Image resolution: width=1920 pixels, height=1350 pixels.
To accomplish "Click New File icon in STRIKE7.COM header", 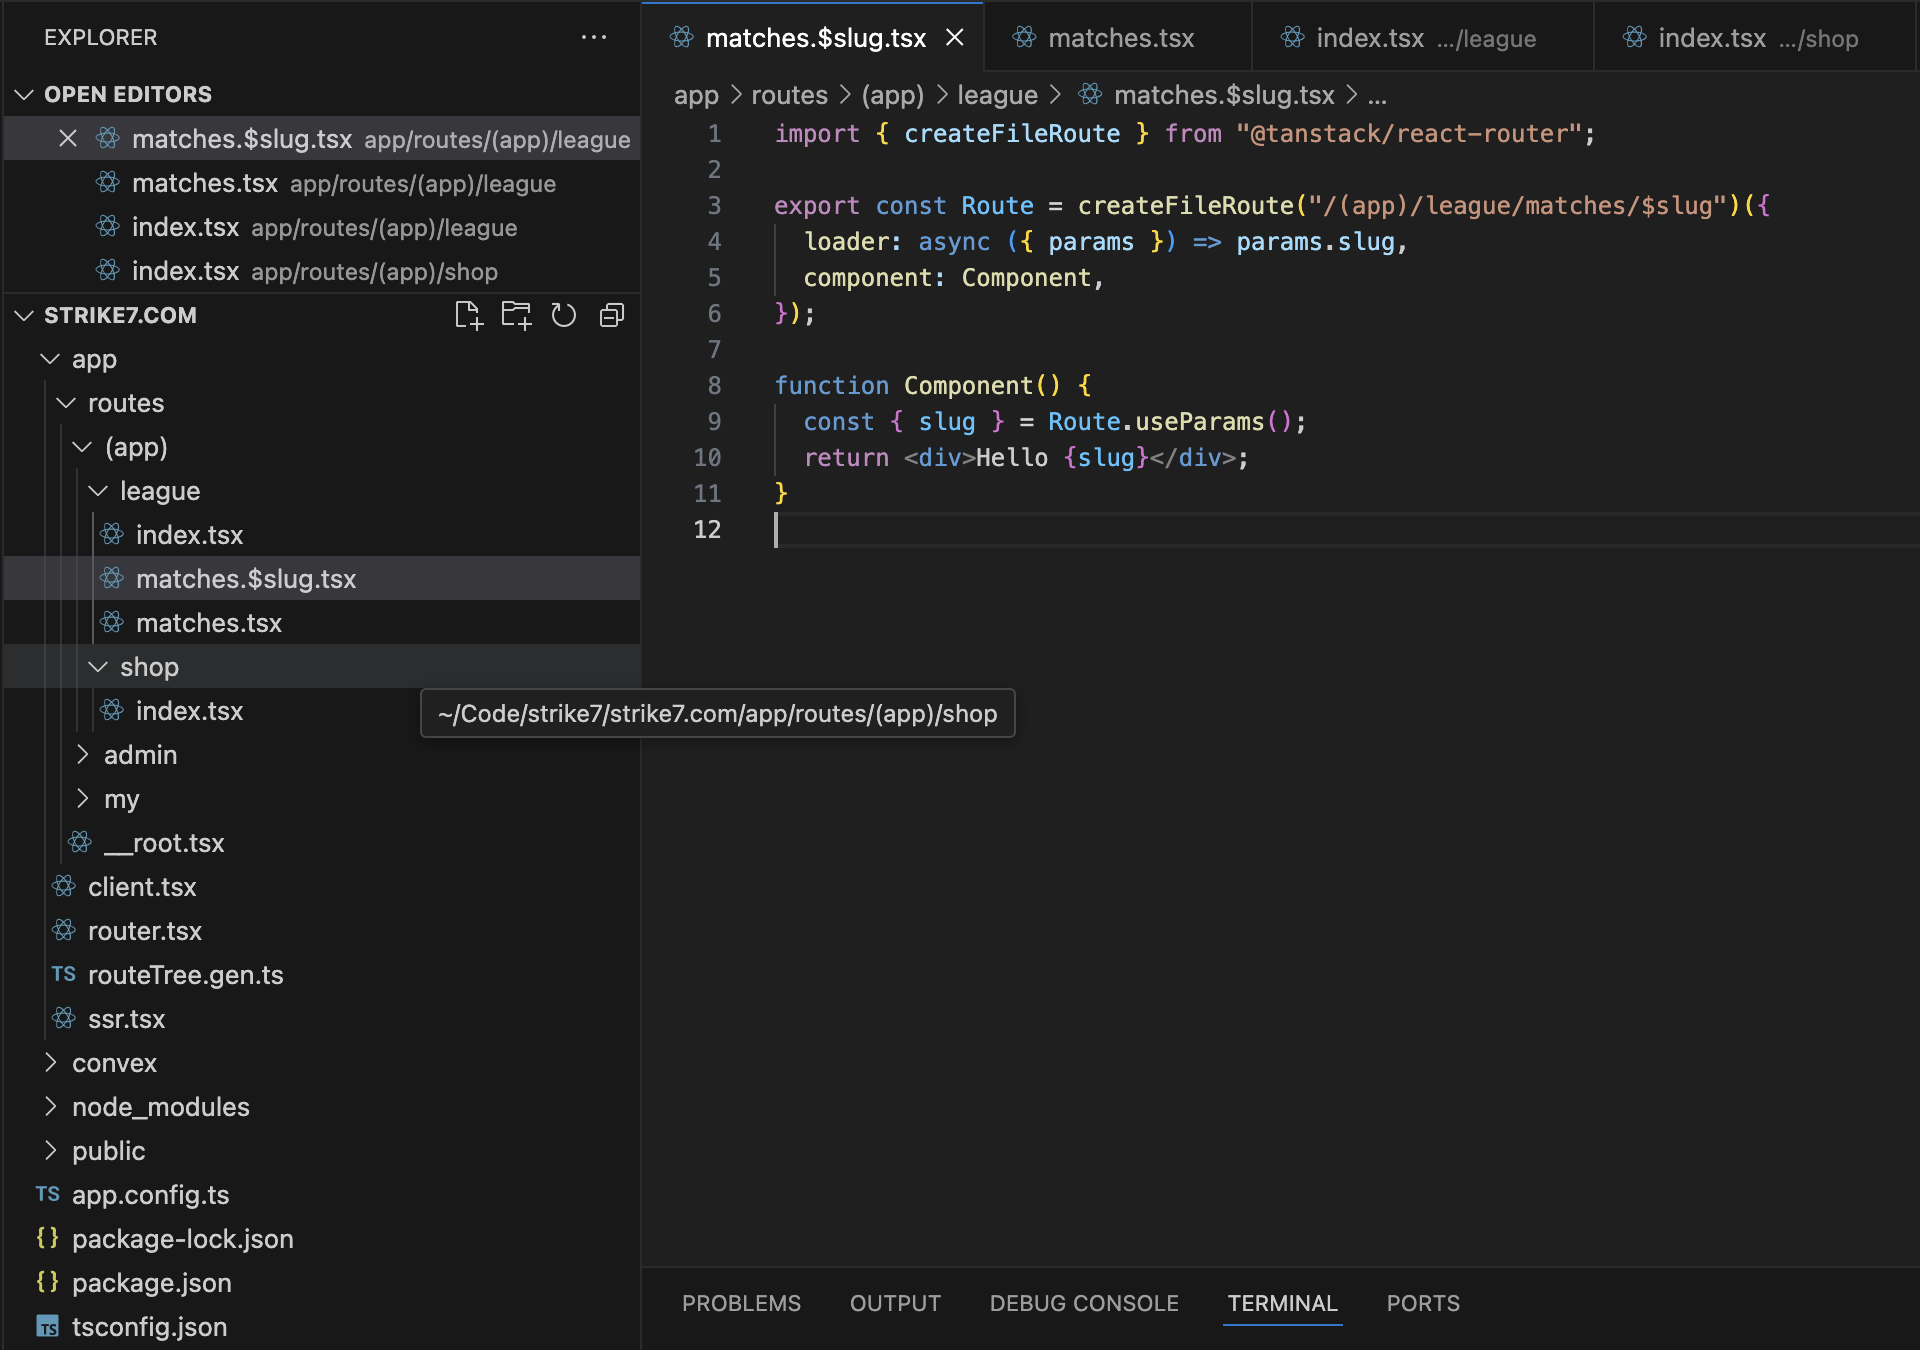I will [468, 315].
